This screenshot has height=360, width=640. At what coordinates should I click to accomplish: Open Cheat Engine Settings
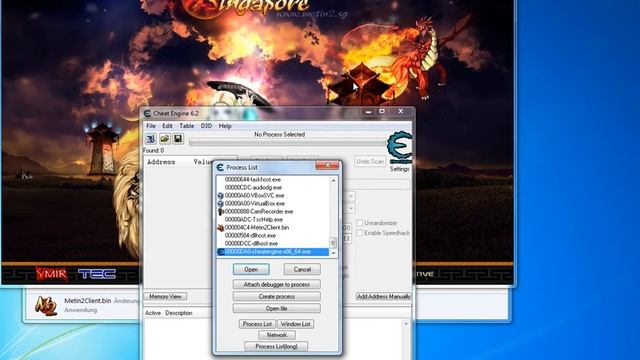click(x=399, y=169)
